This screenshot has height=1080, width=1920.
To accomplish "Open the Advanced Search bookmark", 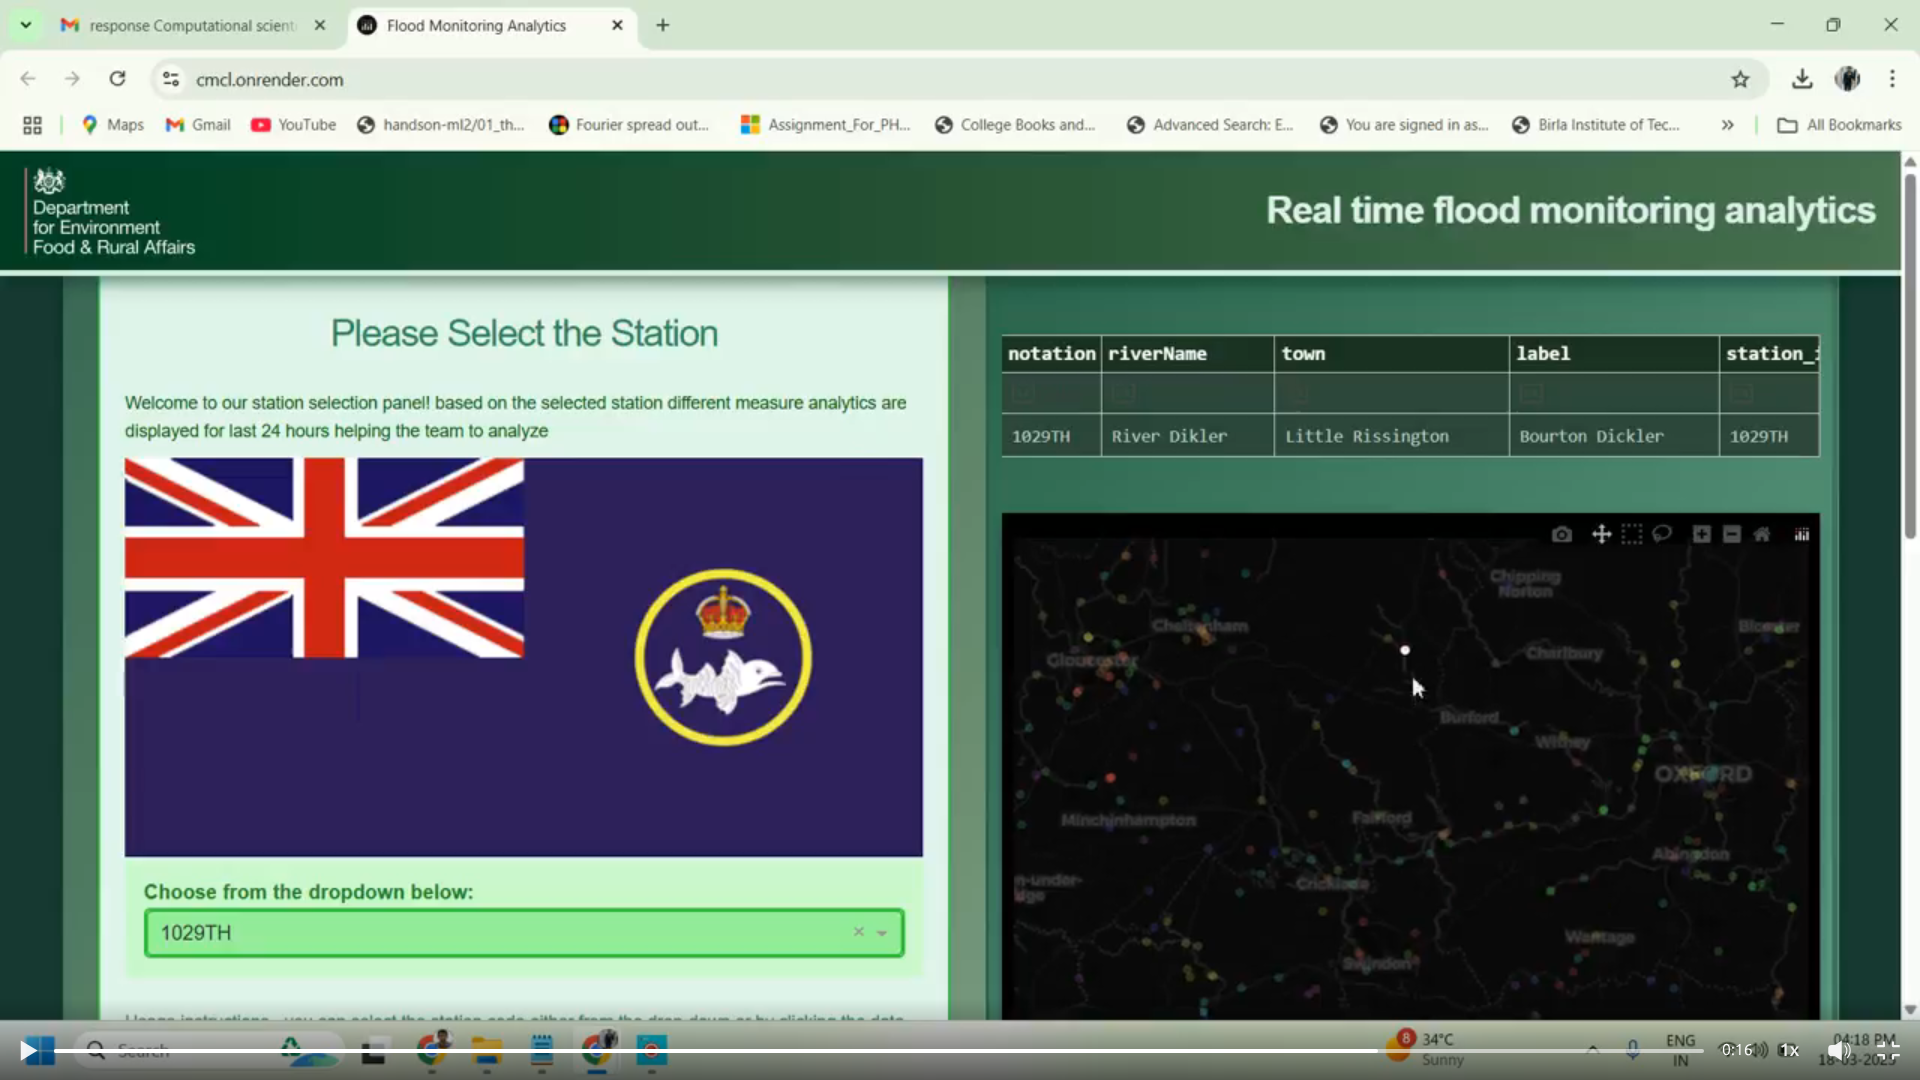I will click(1210, 125).
